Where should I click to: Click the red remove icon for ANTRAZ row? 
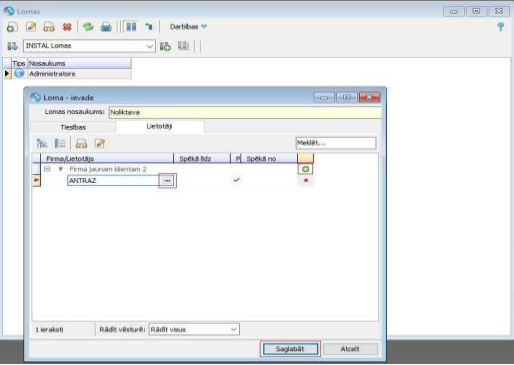[x=306, y=180]
